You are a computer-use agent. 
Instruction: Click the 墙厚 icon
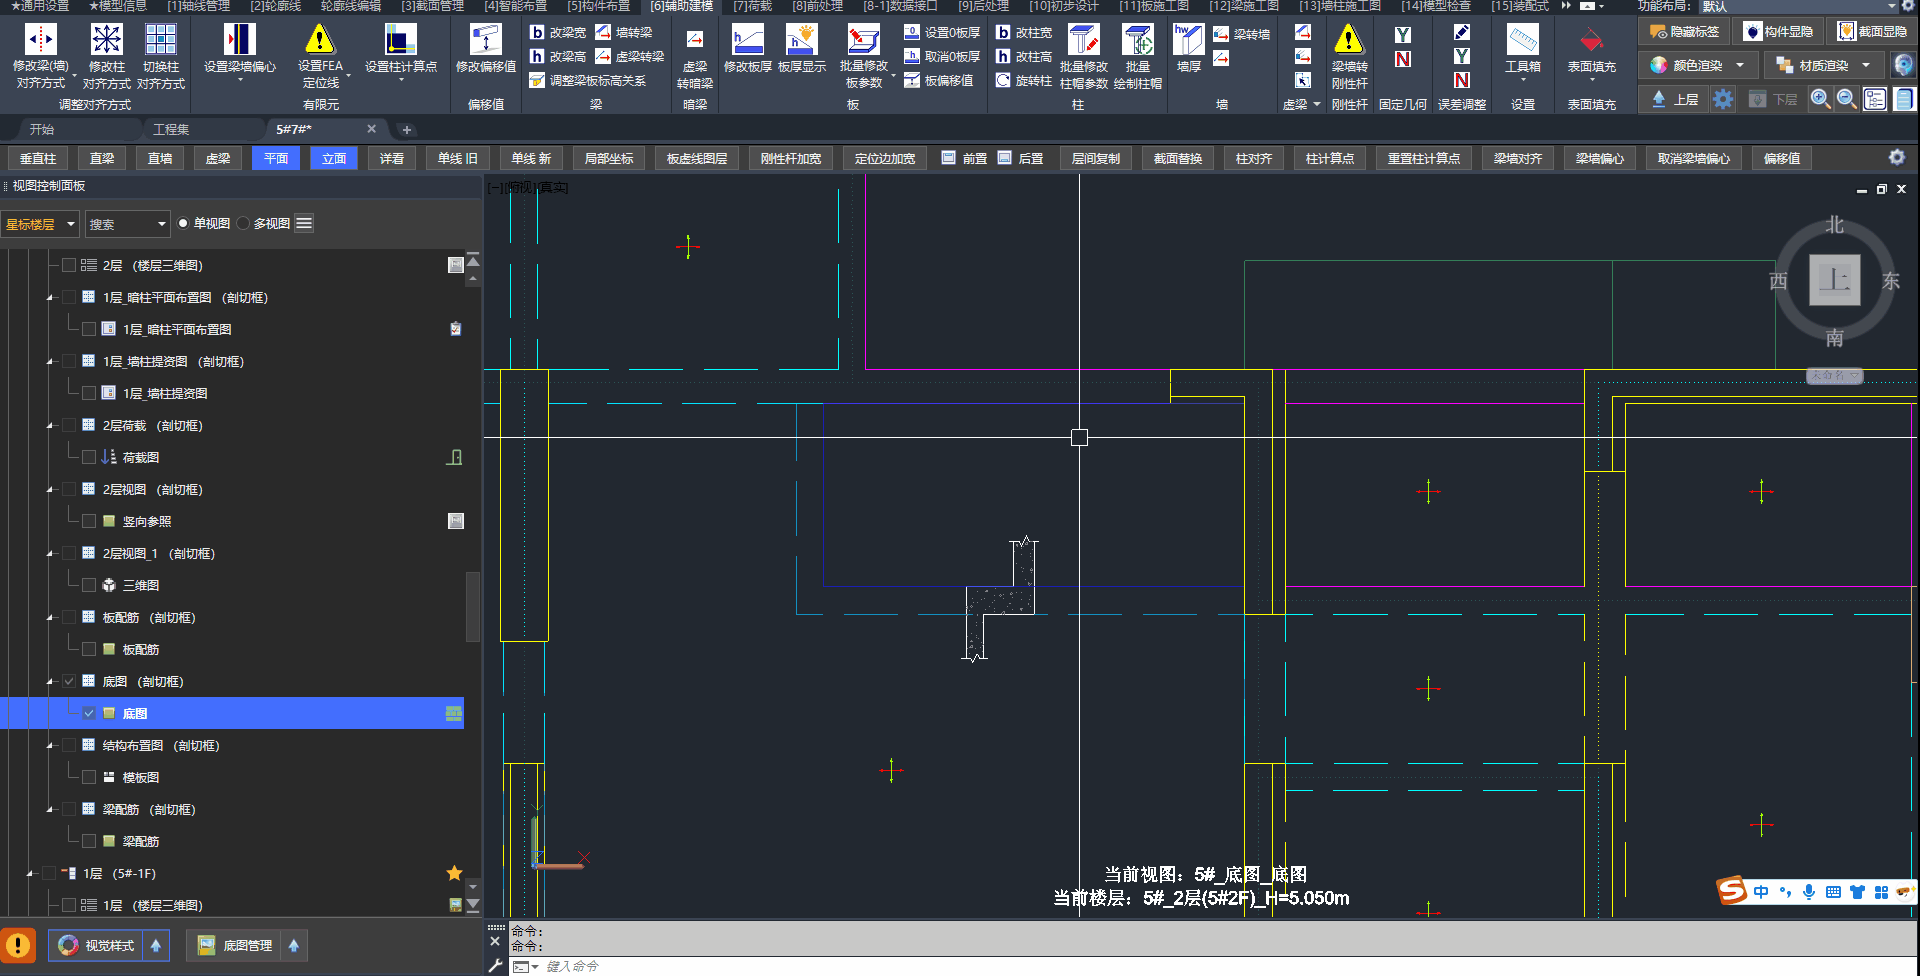point(1188,41)
